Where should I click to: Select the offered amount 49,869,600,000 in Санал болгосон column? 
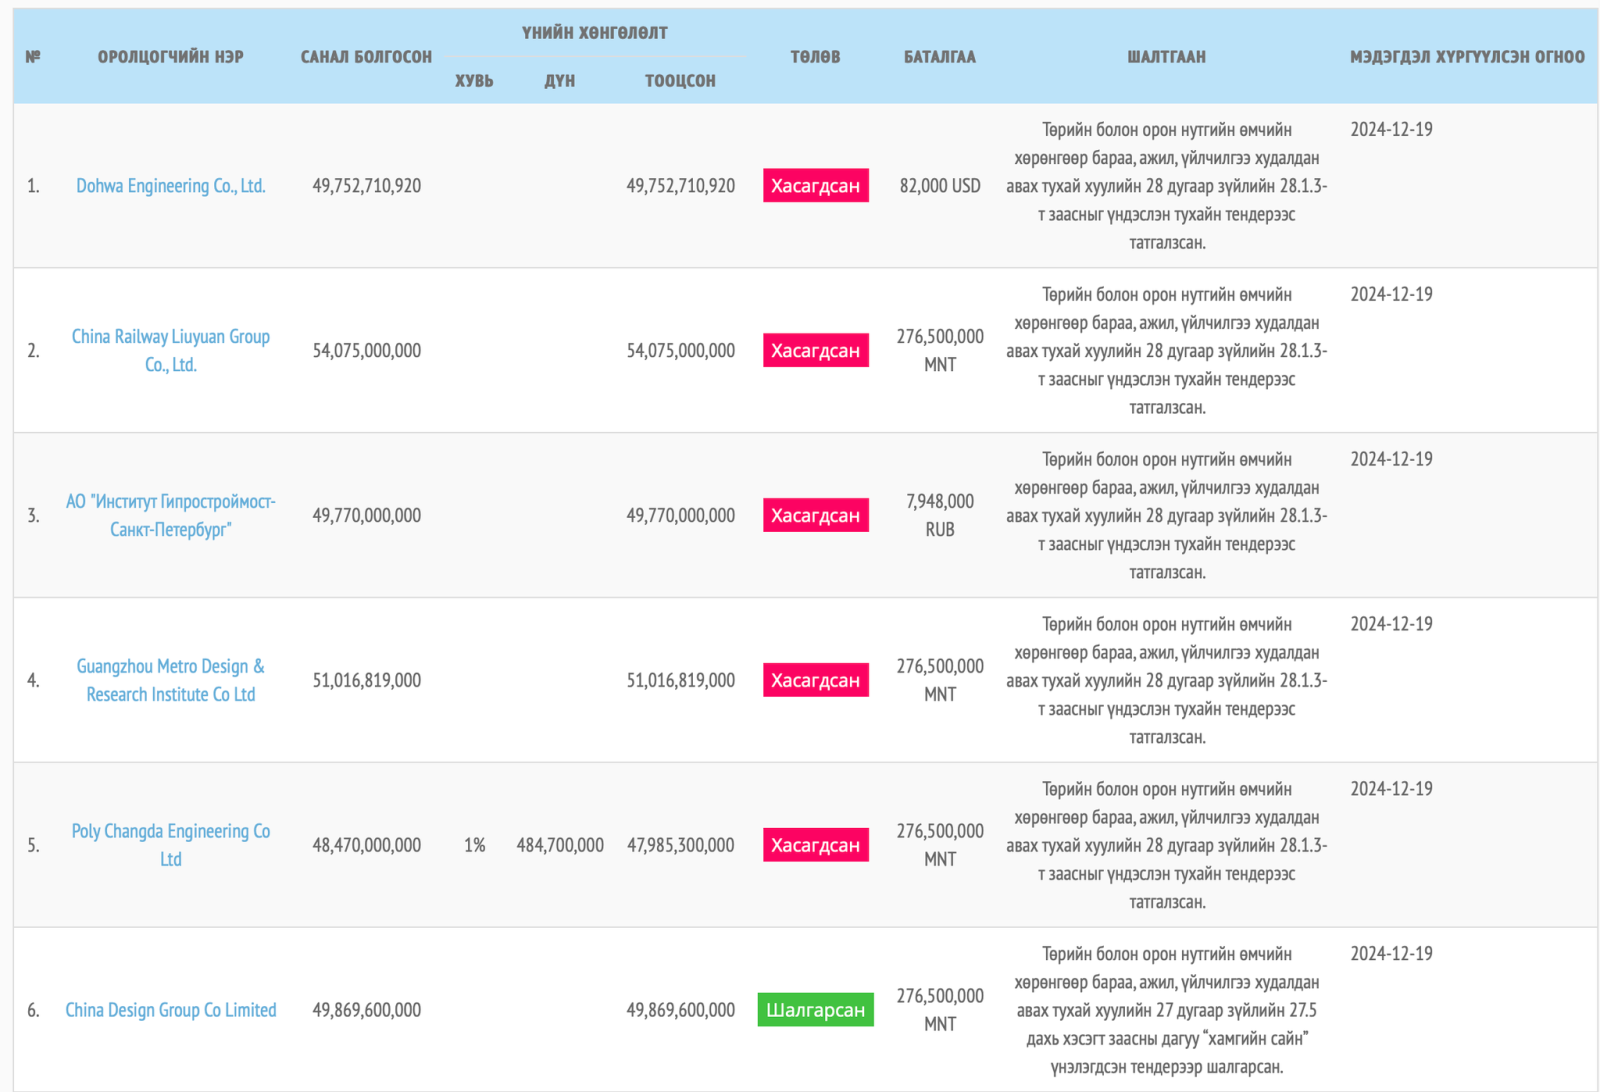(x=367, y=1010)
